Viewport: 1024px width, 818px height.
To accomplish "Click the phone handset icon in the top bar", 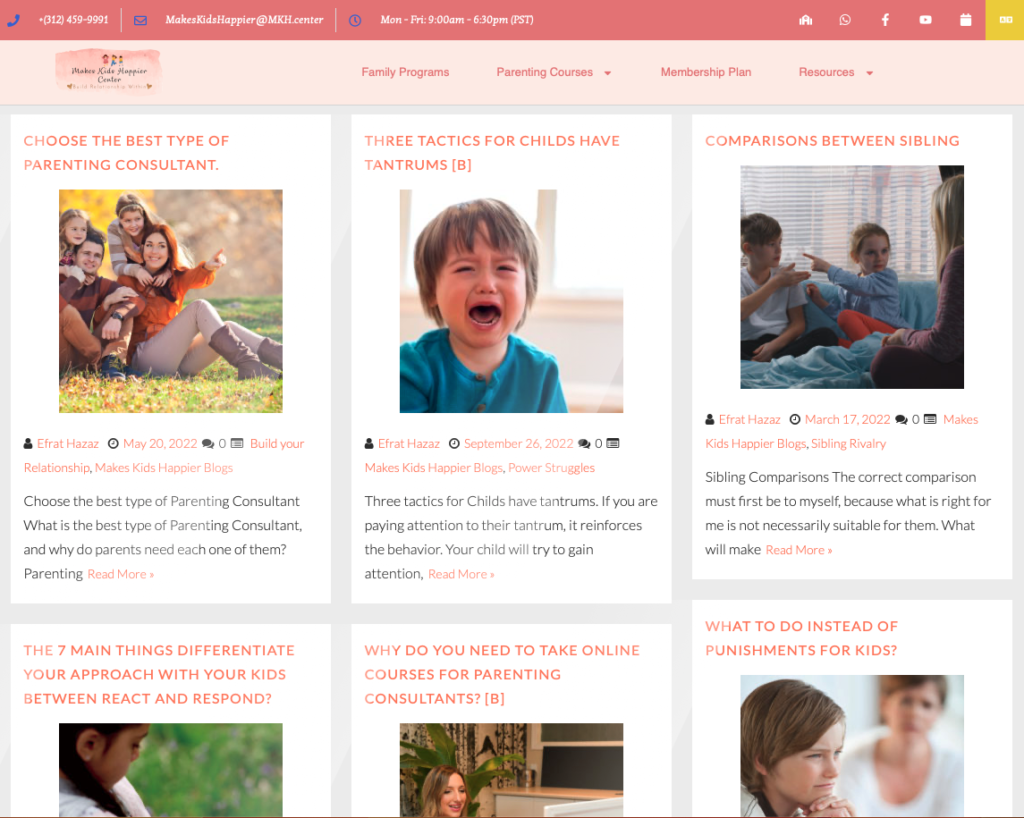I will [x=13, y=19].
